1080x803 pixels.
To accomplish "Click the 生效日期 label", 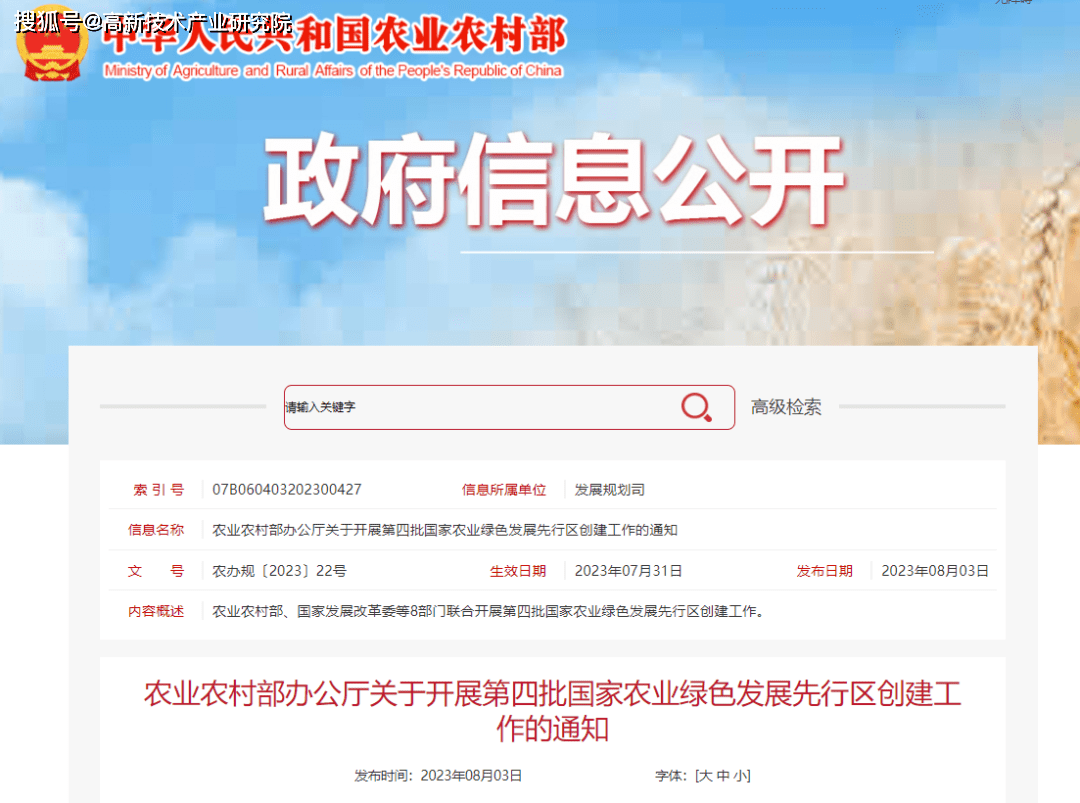I will click(517, 571).
